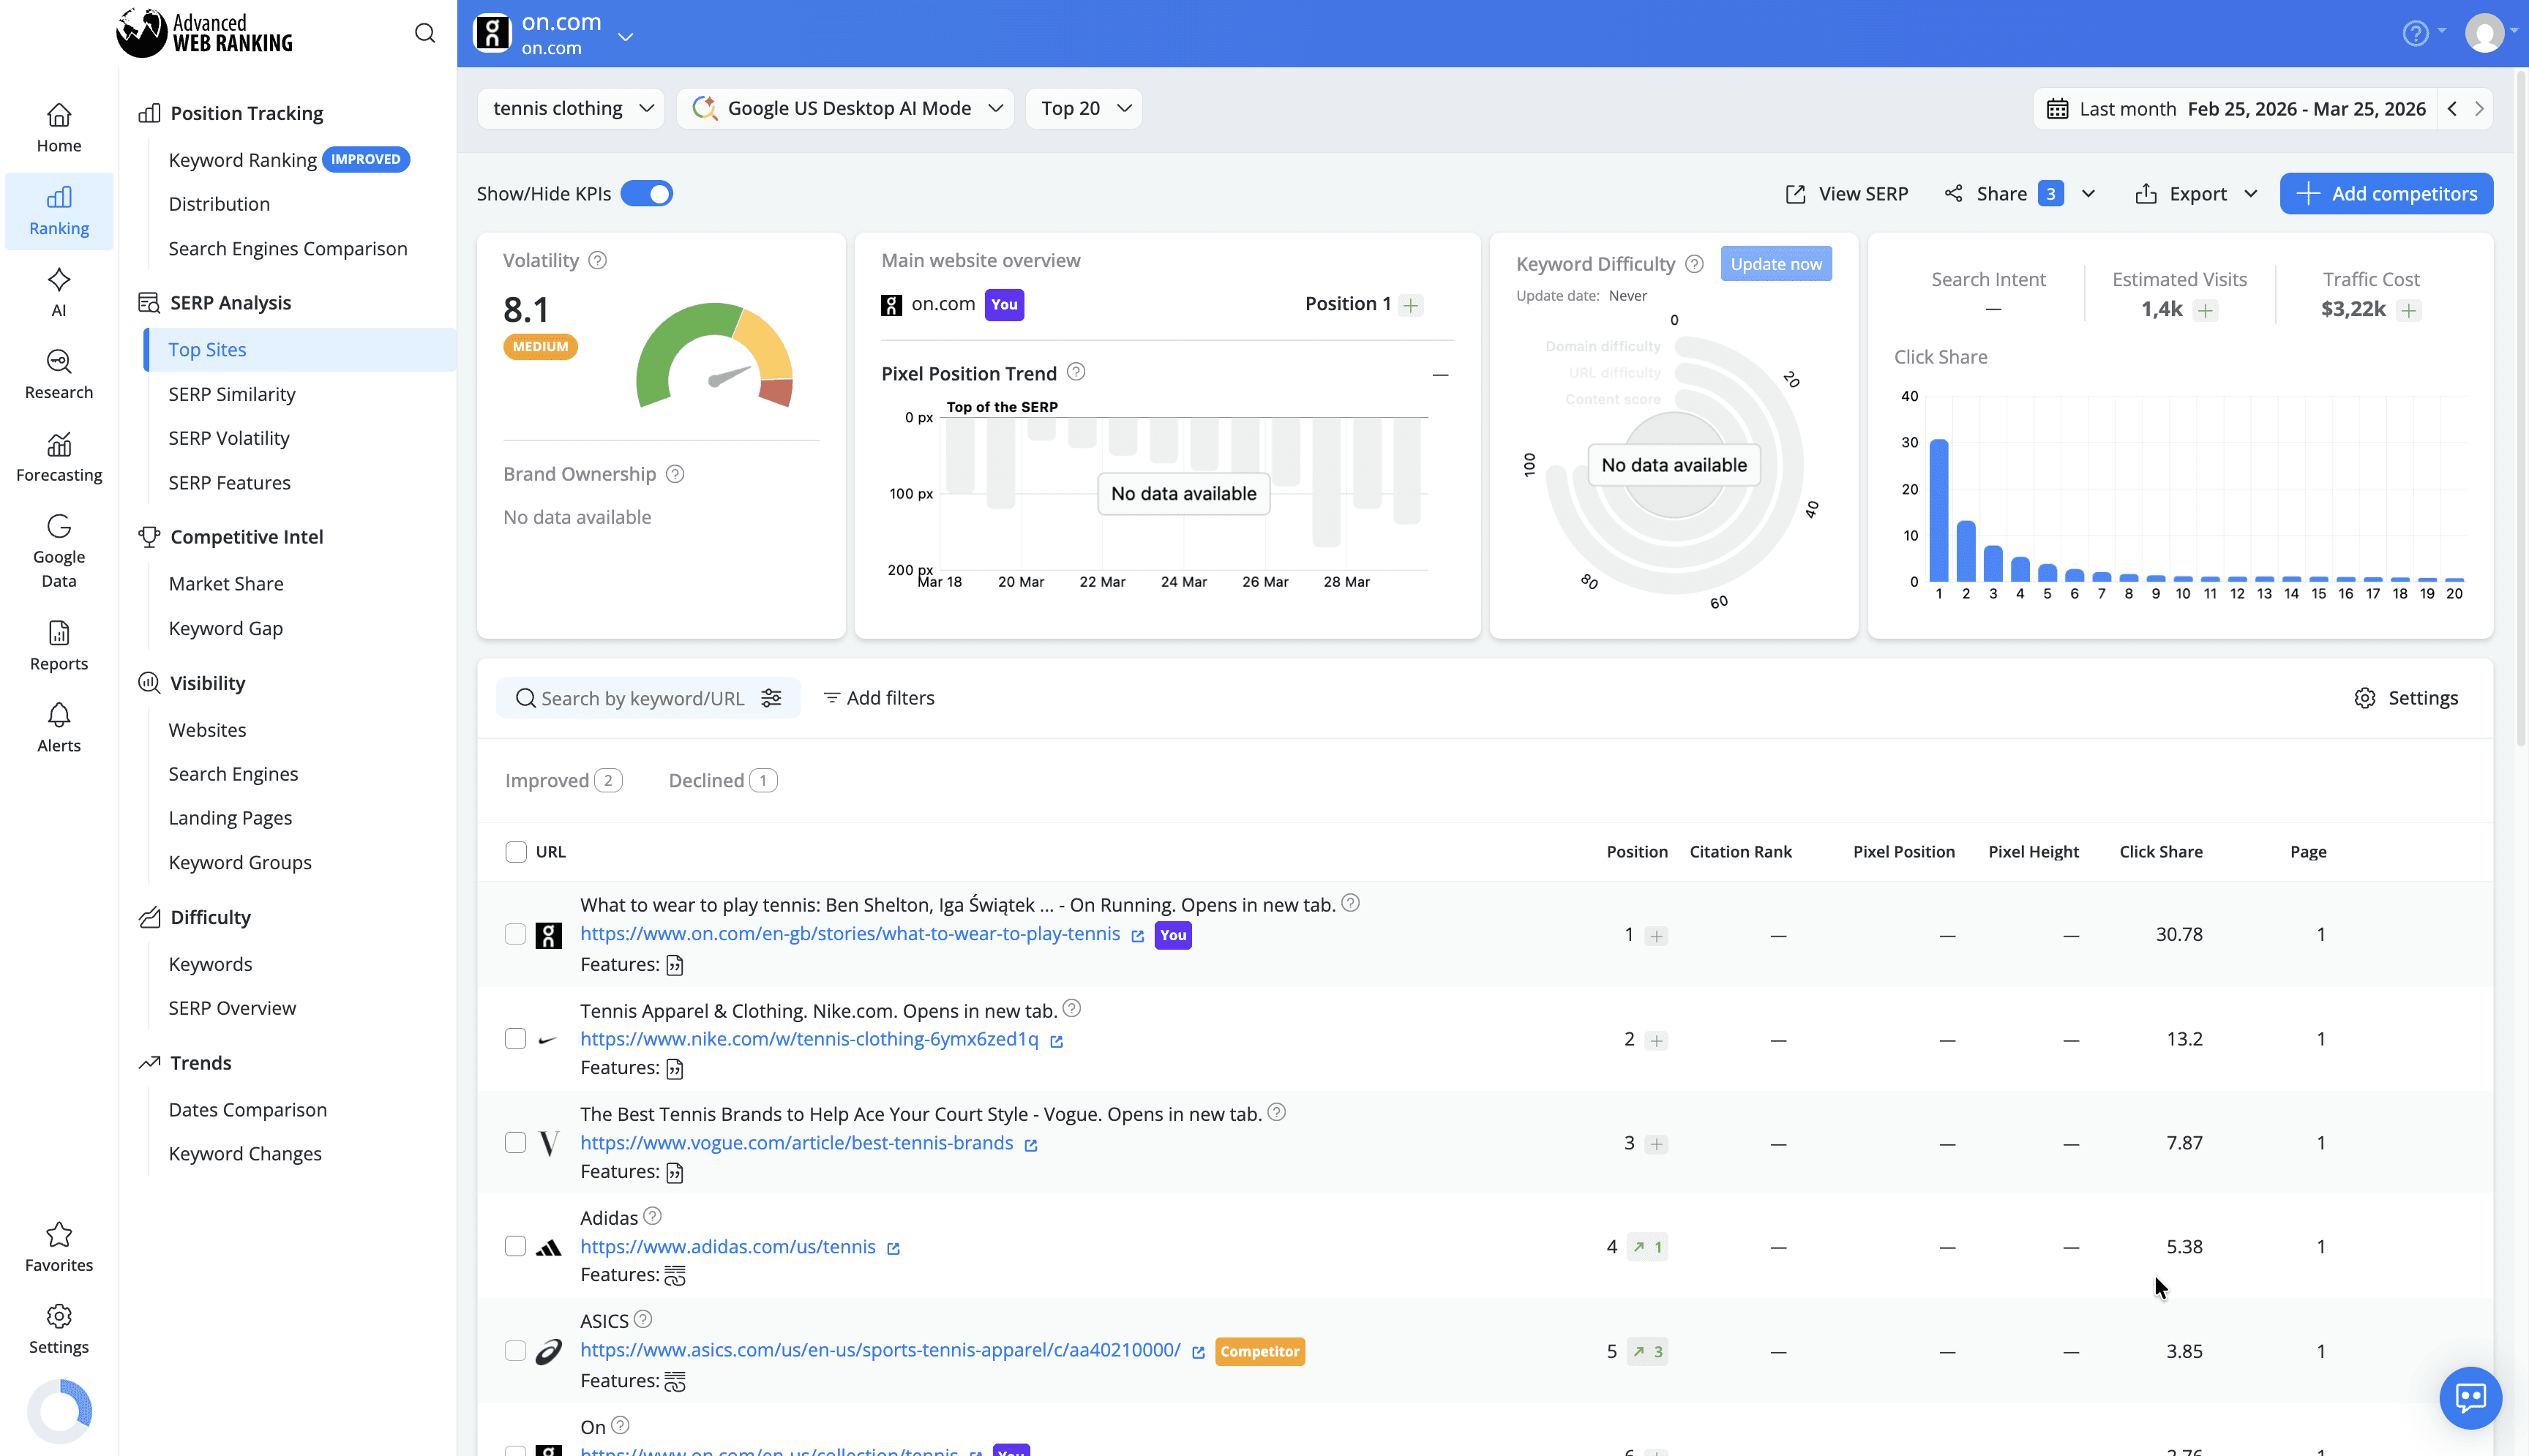Check the checkbox on the Nike row

(516, 1038)
